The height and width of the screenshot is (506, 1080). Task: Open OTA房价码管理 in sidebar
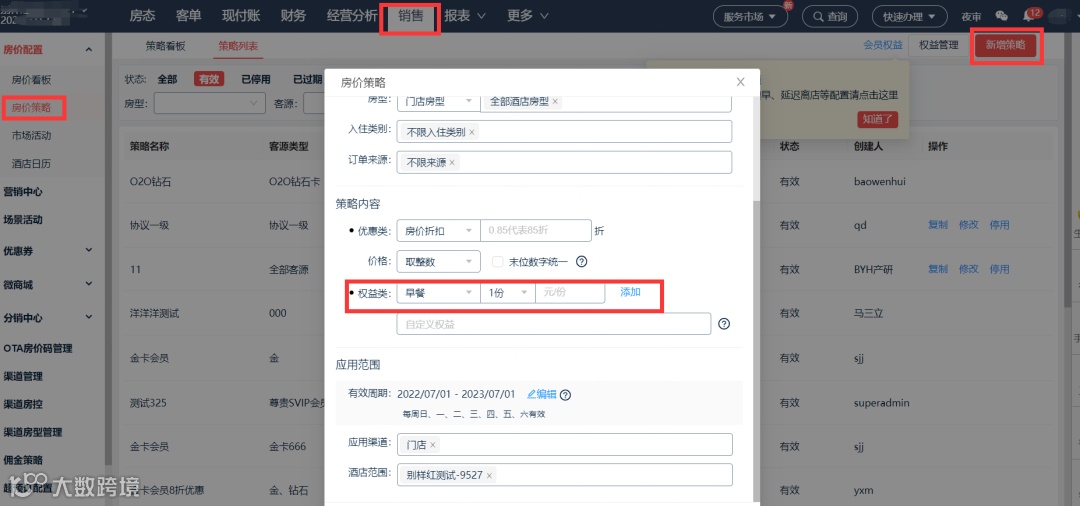tap(38, 348)
